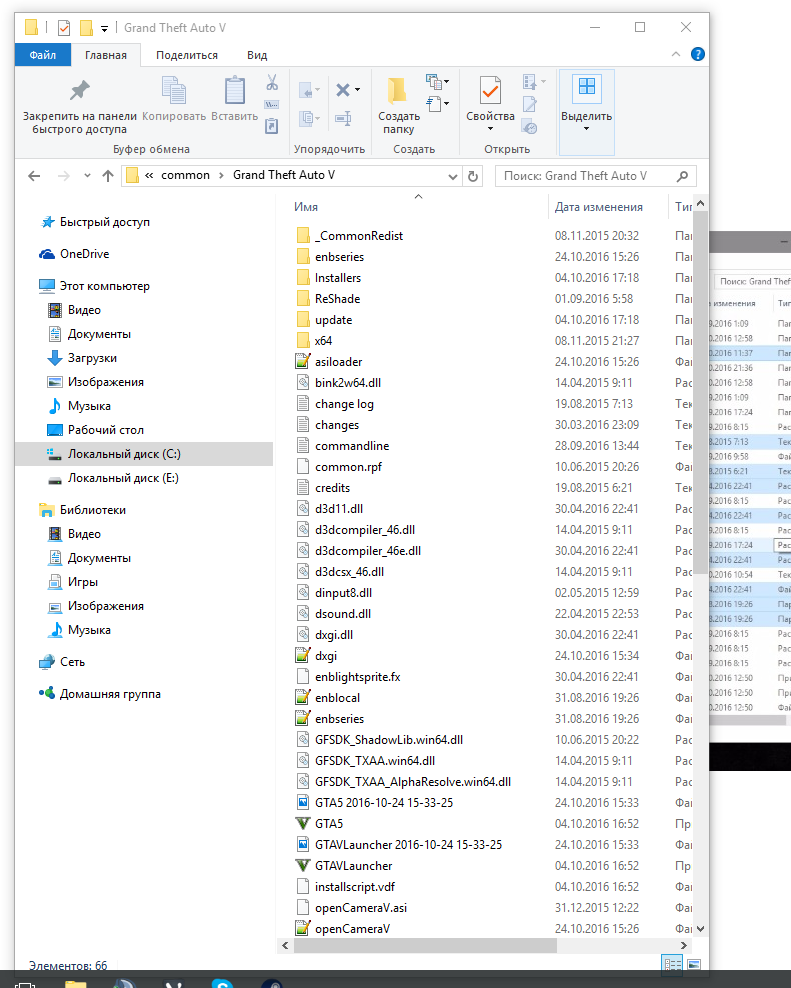
Task: Open OneDrive in navigation pane
Action: (84, 254)
